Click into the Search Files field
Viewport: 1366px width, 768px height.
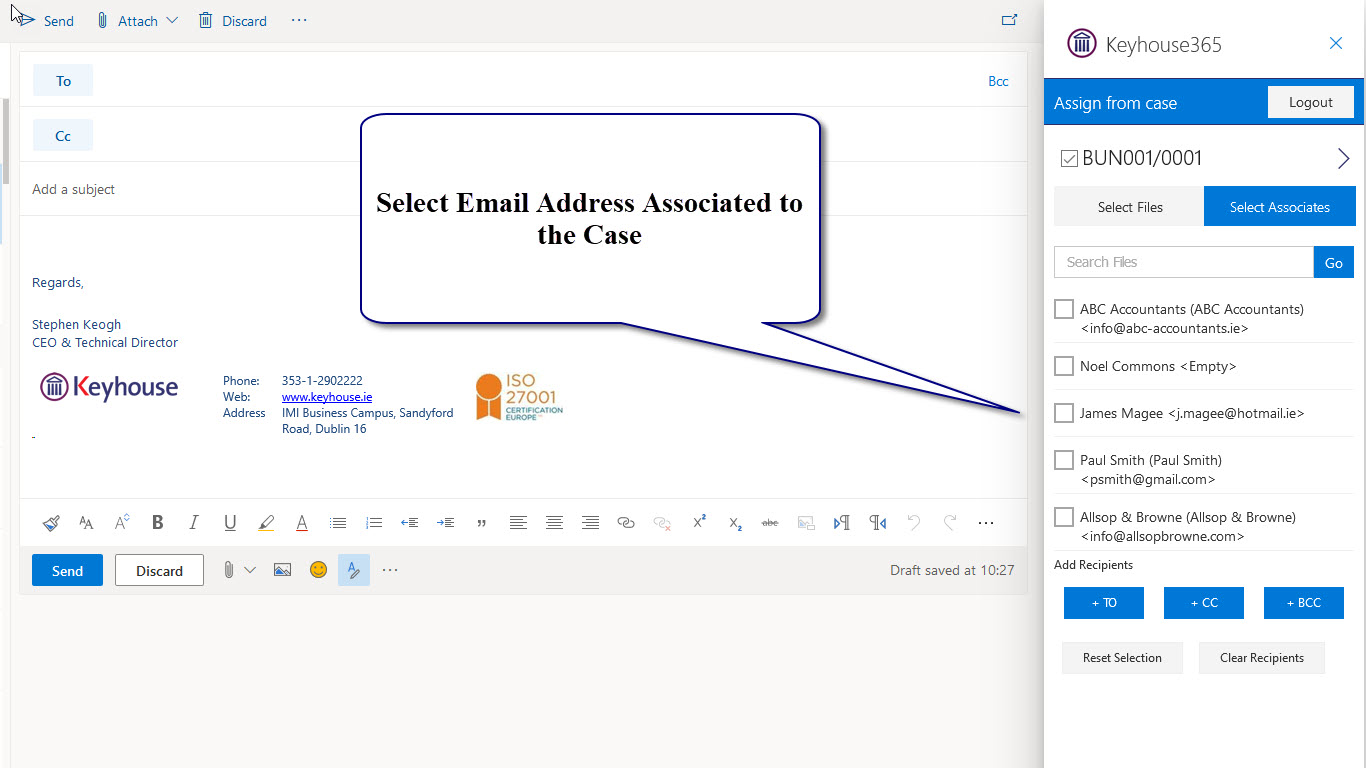click(1183, 262)
